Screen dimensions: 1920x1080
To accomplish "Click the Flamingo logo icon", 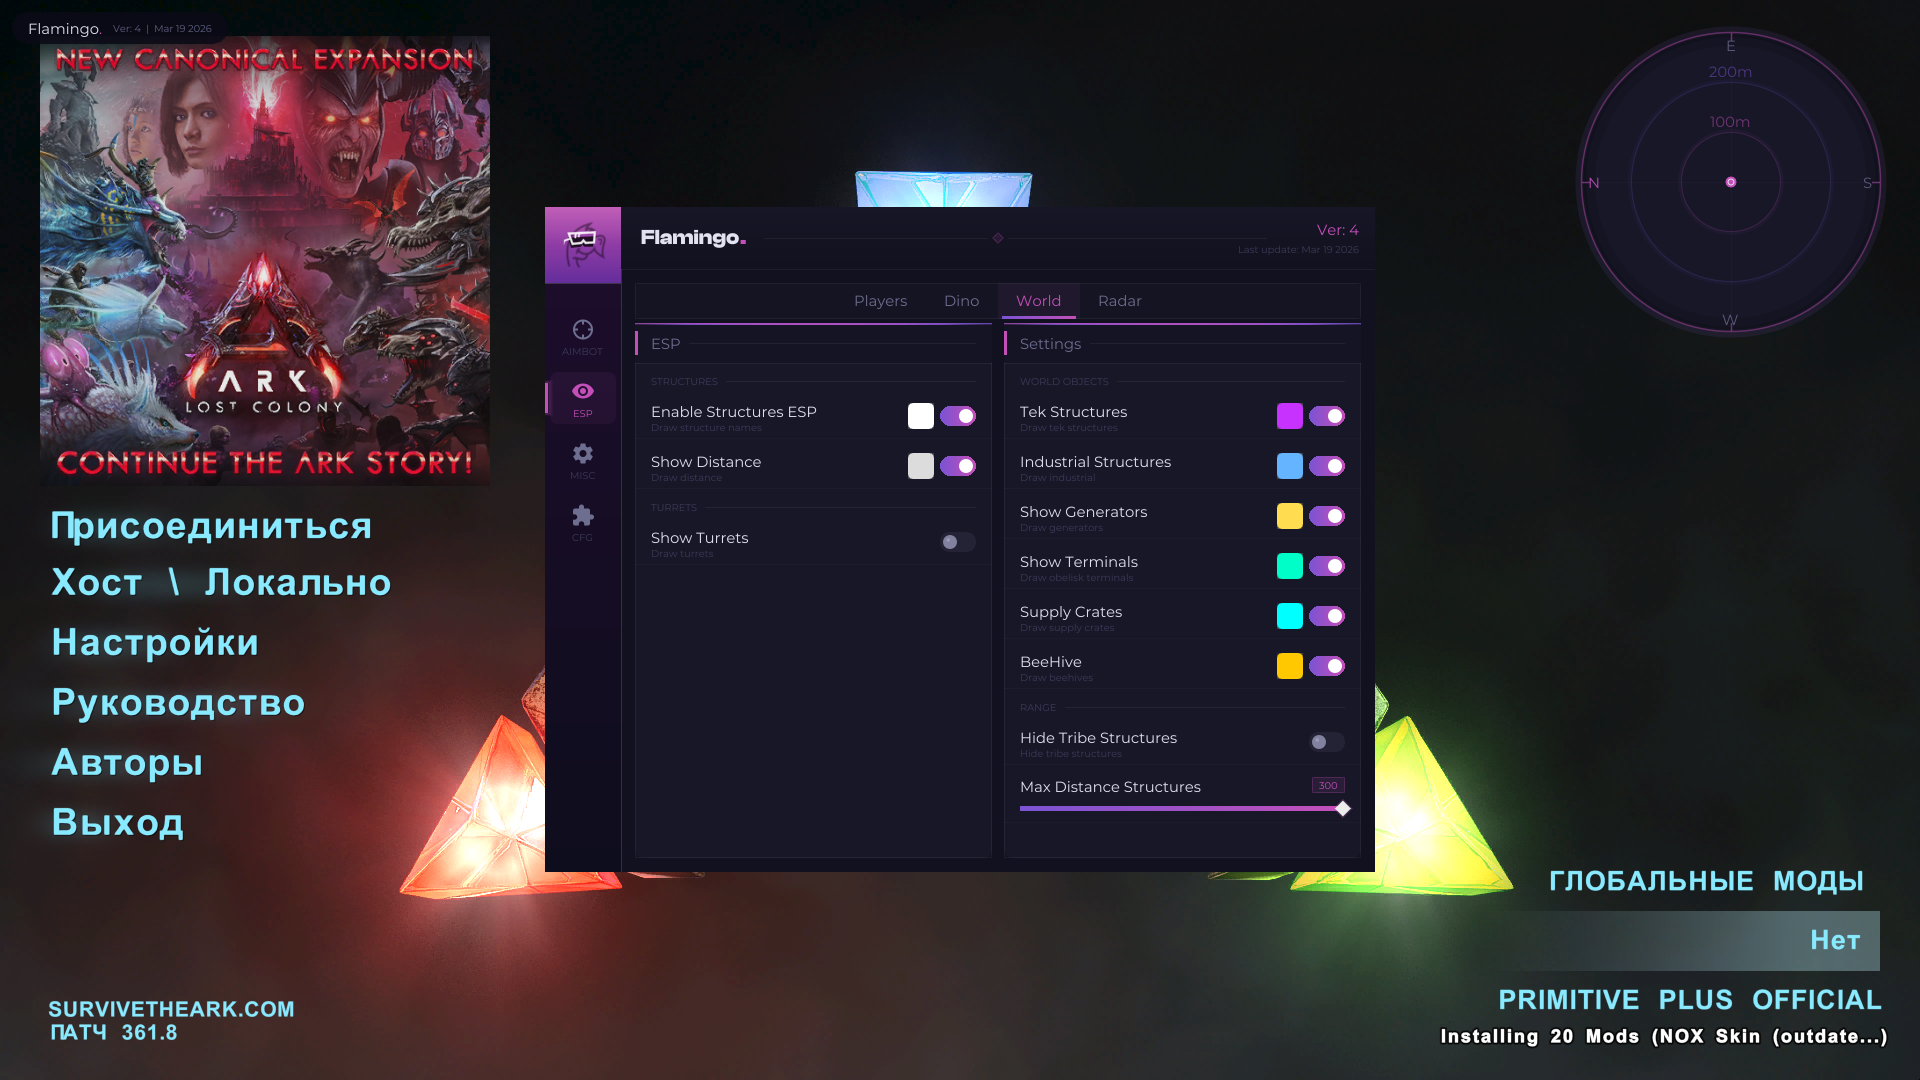I will coord(582,245).
